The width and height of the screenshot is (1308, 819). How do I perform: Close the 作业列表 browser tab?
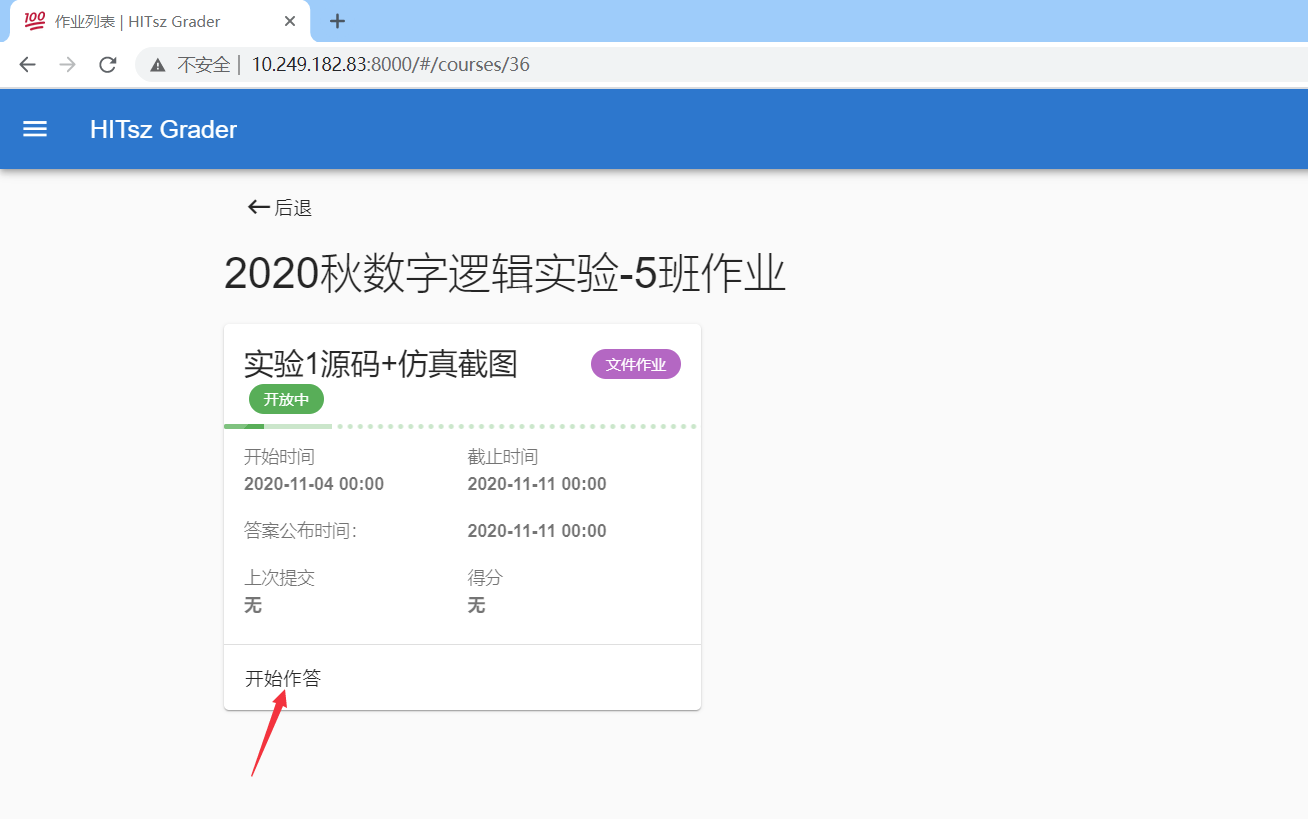coord(290,21)
